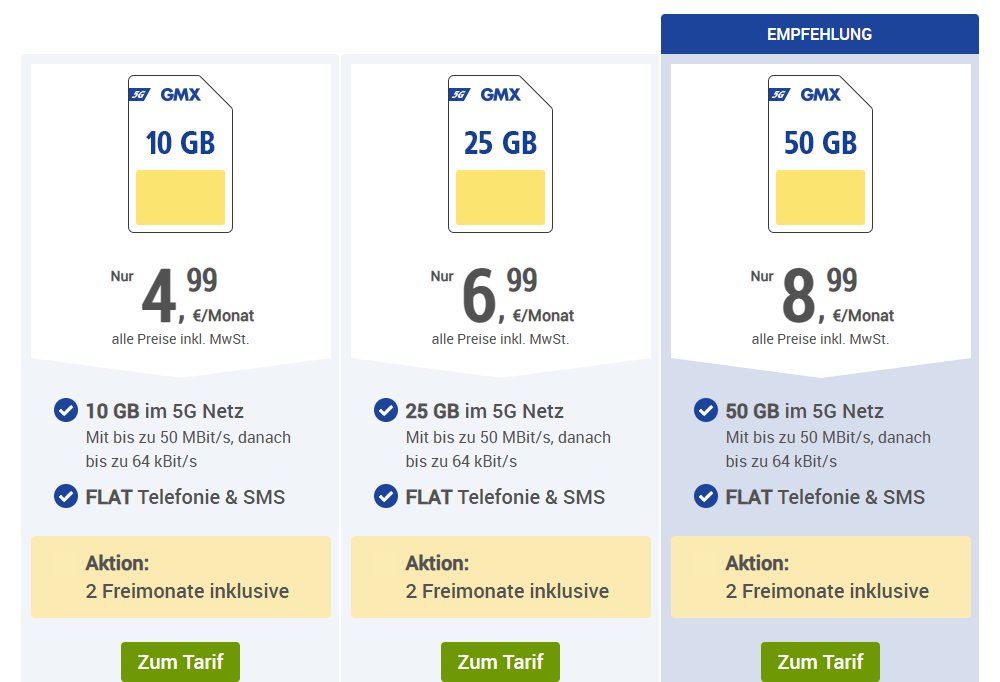Screen dimensions: 1000x682
Task: Choose Zum Tarif under the 50 GB plan
Action: [x=820, y=662]
